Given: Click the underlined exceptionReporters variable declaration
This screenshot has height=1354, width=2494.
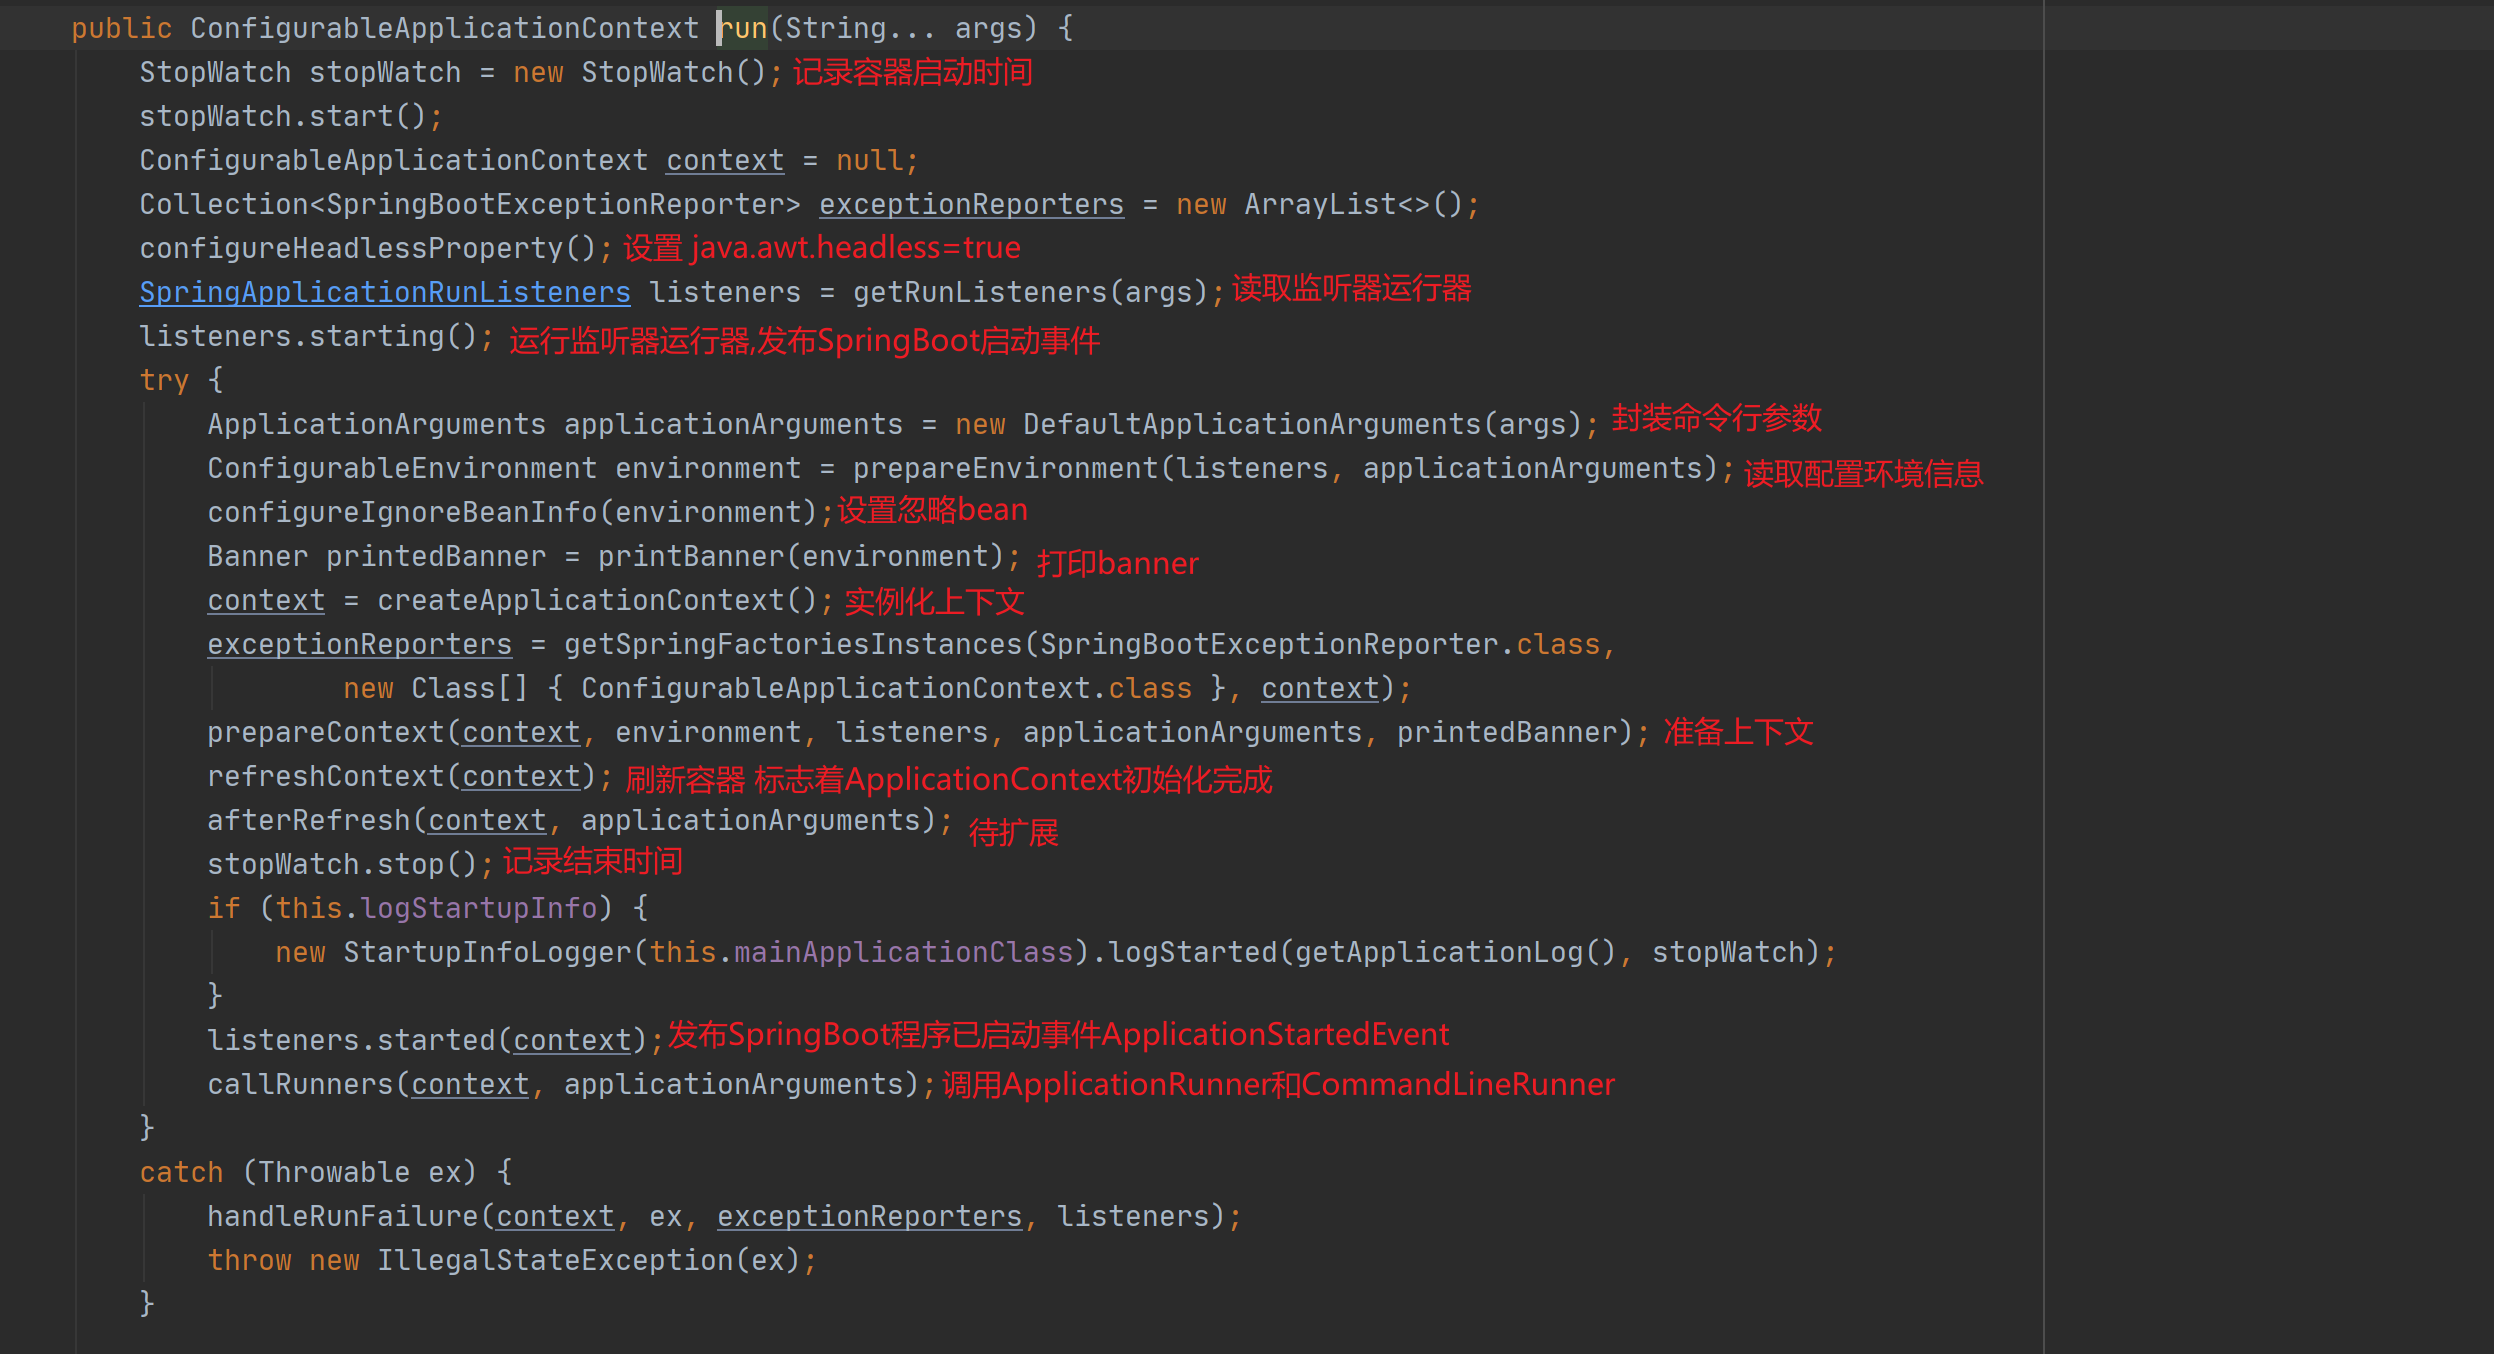Looking at the screenshot, I should pyautogui.click(x=971, y=204).
